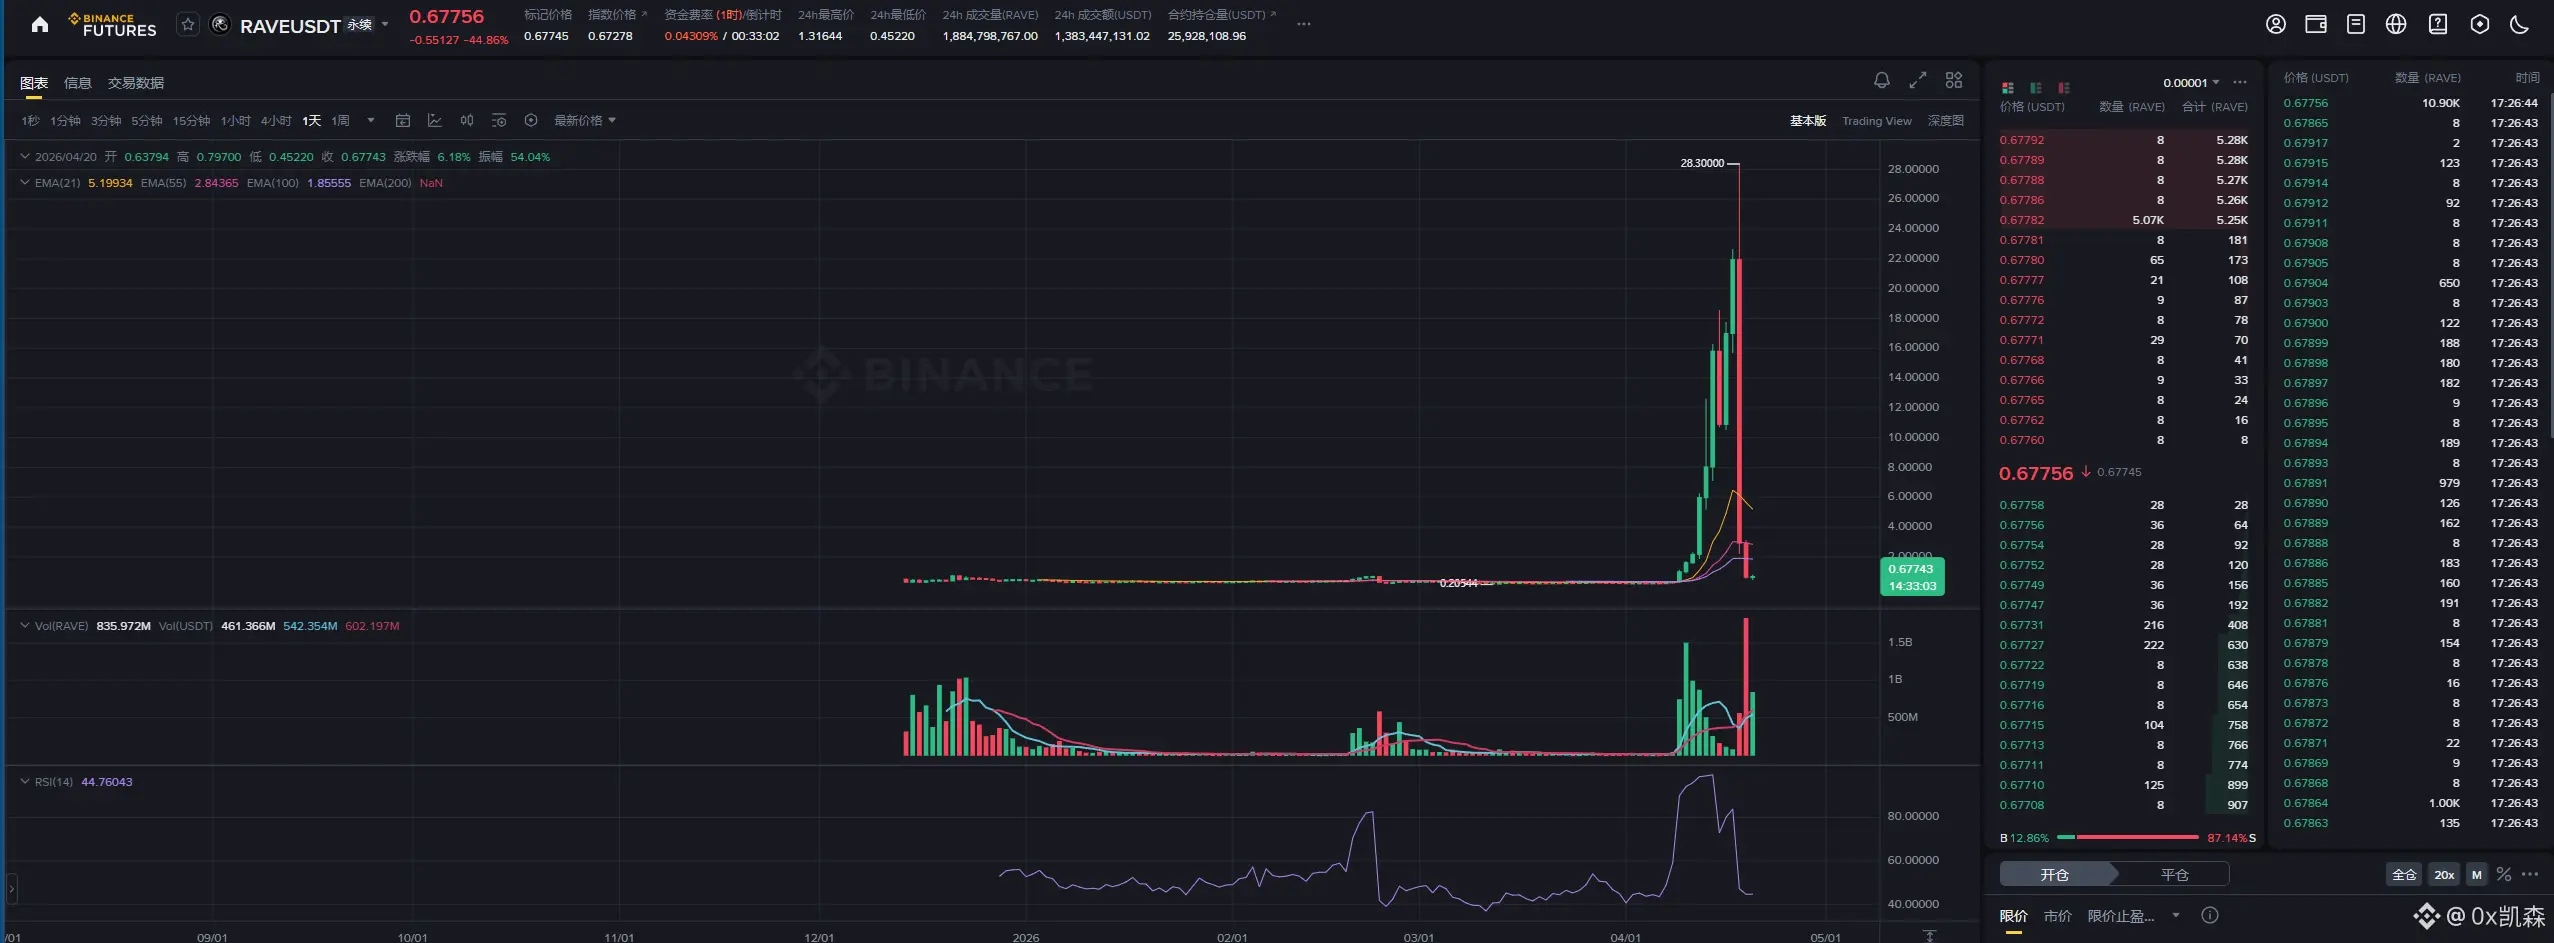Image resolution: width=2554 pixels, height=943 pixels.
Task: Open order book more options dots
Action: click(2240, 83)
